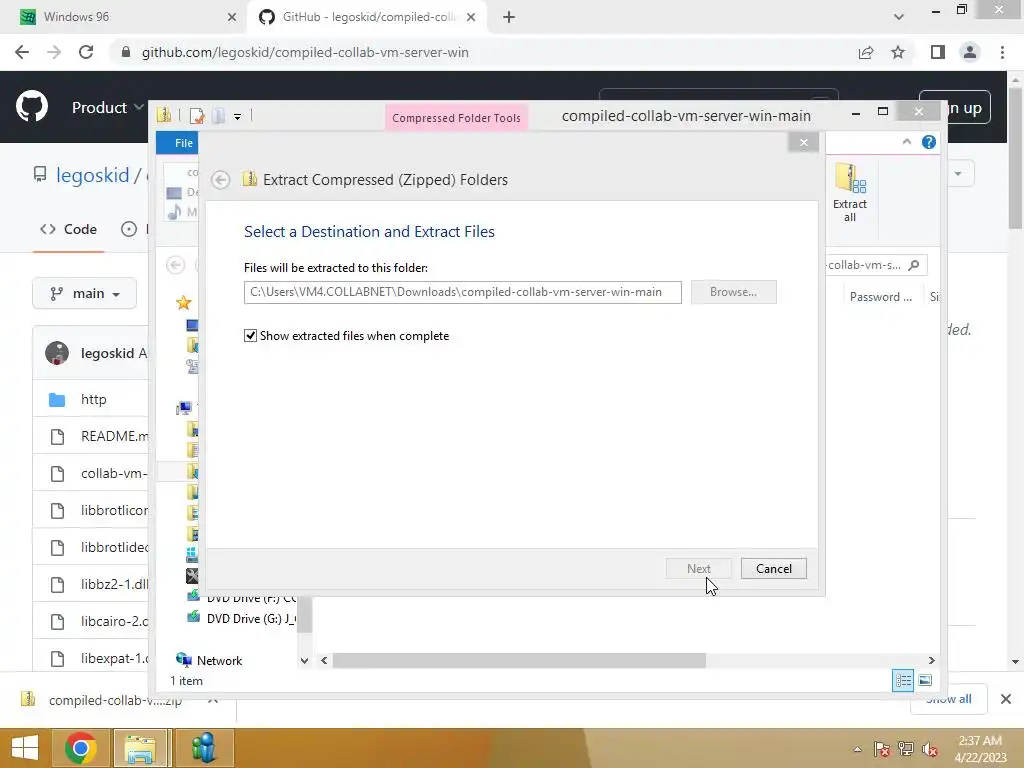The image size is (1024, 768).
Task: Click the share page icon in Chrome
Action: pyautogui.click(x=866, y=52)
